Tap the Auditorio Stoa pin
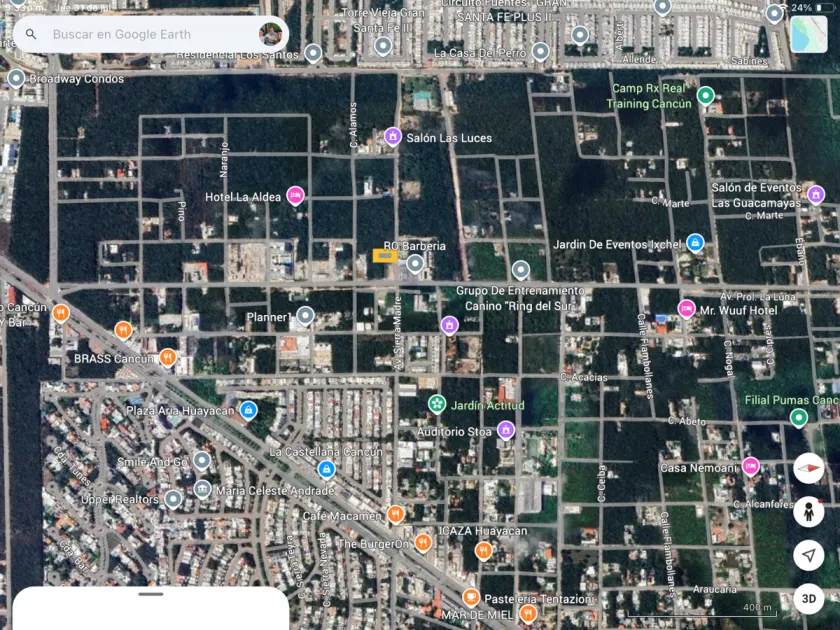Viewport: 840px width, 630px height. coord(506,430)
